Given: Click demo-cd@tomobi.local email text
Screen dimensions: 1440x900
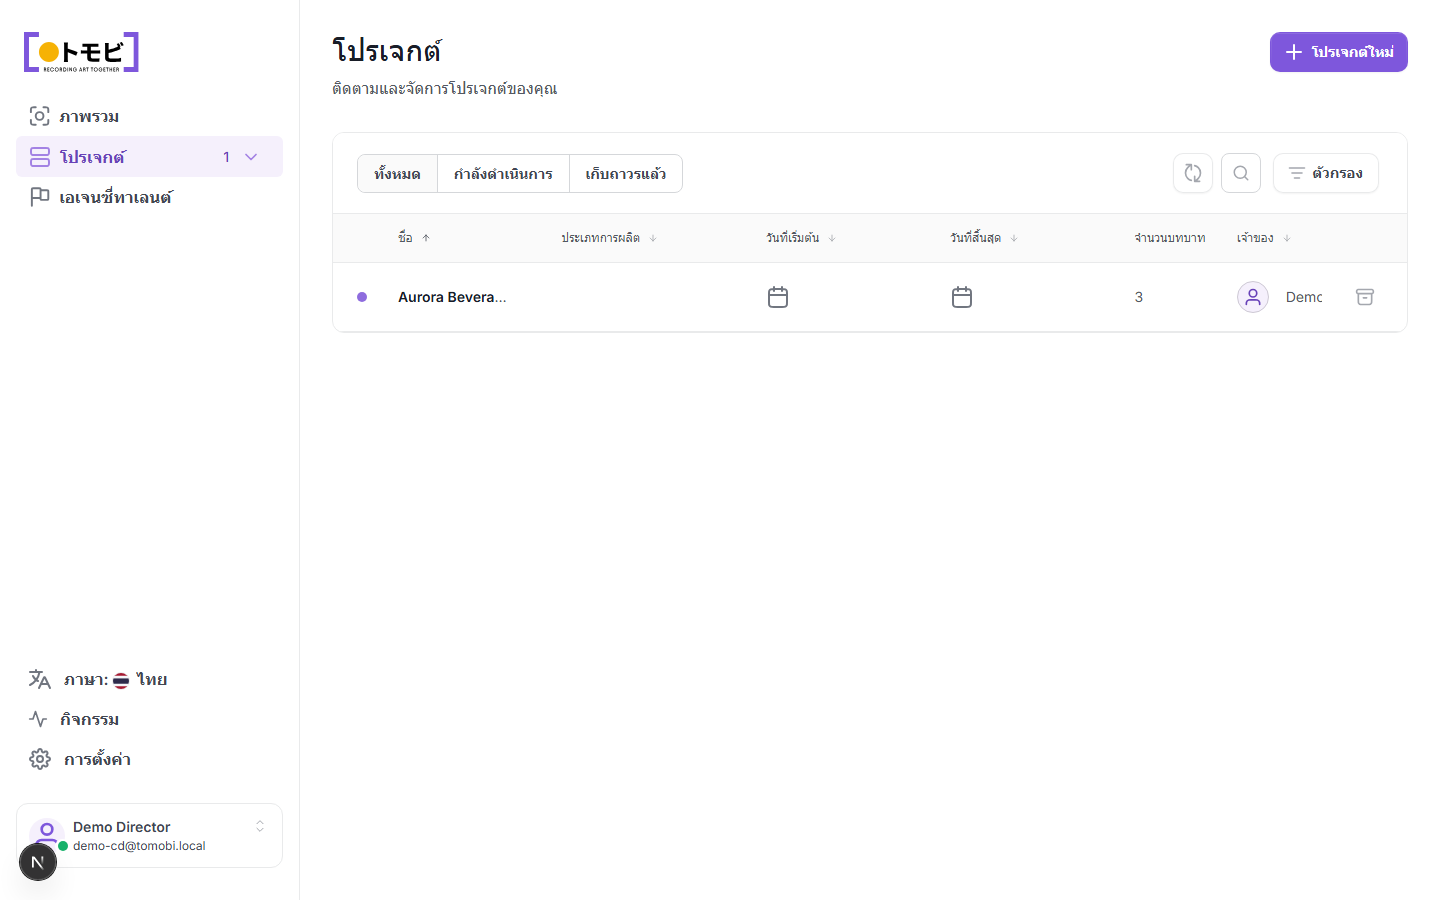Looking at the screenshot, I should pos(139,846).
